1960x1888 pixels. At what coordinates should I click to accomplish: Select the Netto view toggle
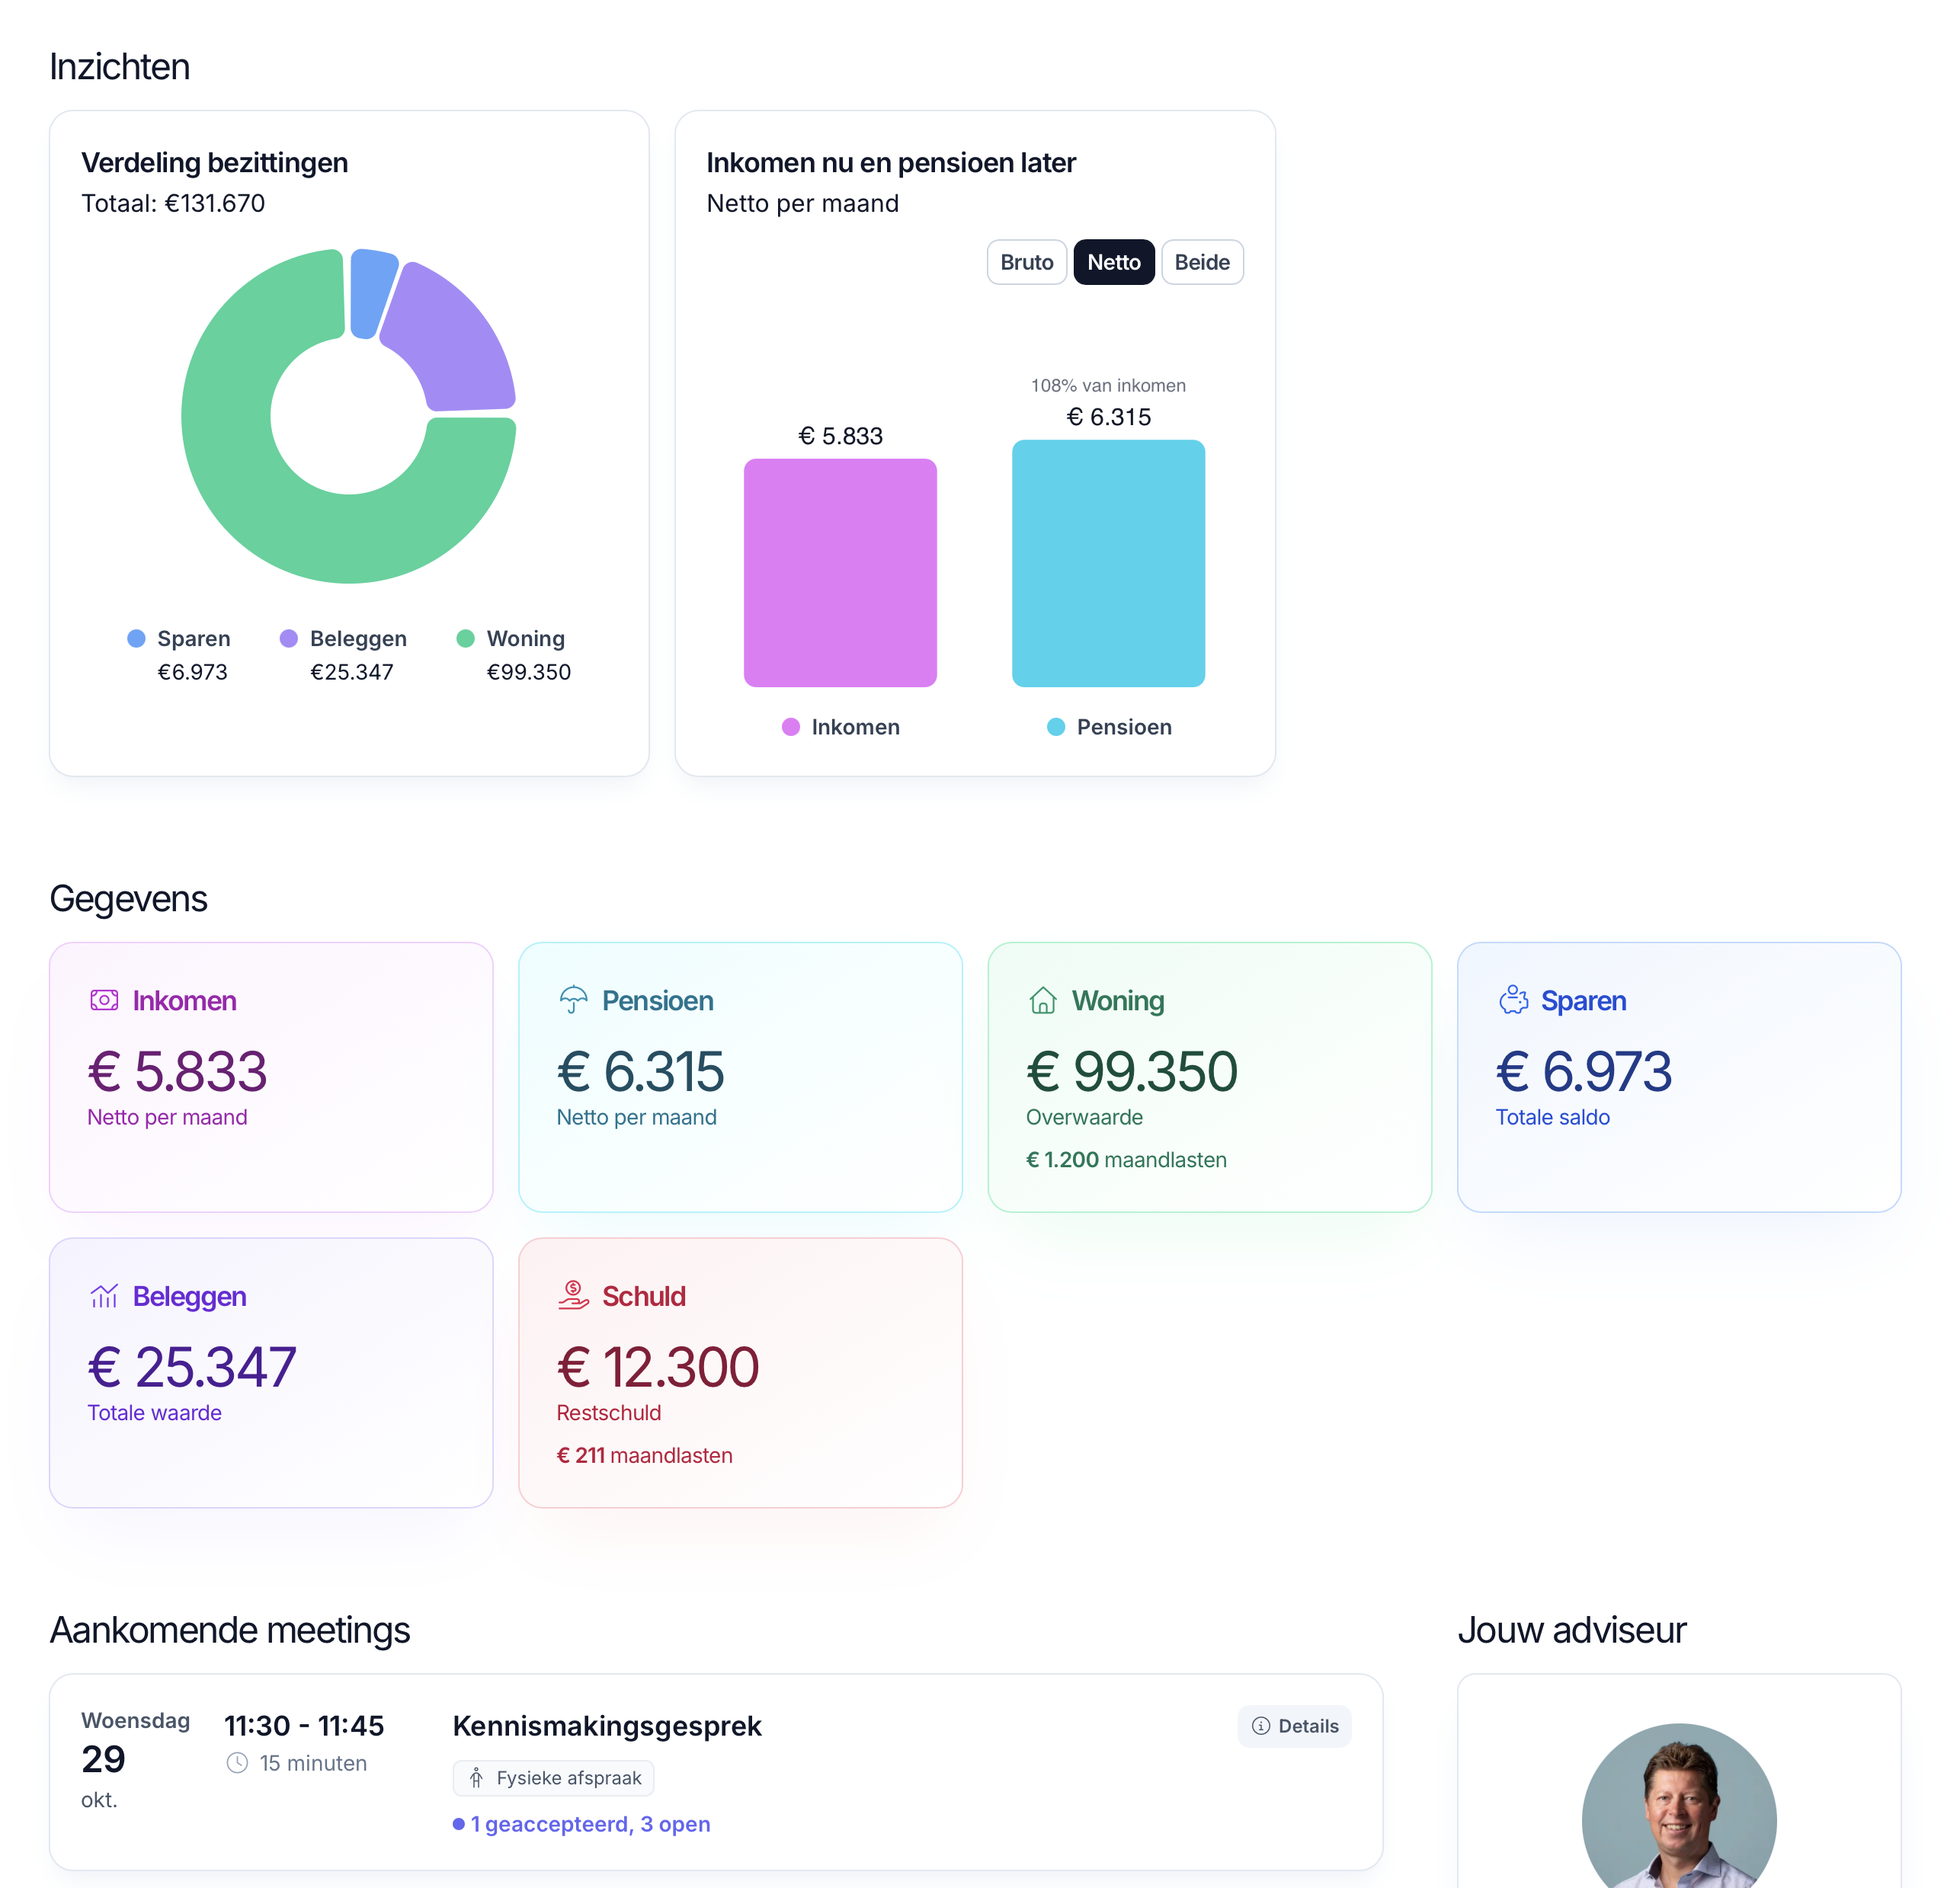click(x=1113, y=262)
